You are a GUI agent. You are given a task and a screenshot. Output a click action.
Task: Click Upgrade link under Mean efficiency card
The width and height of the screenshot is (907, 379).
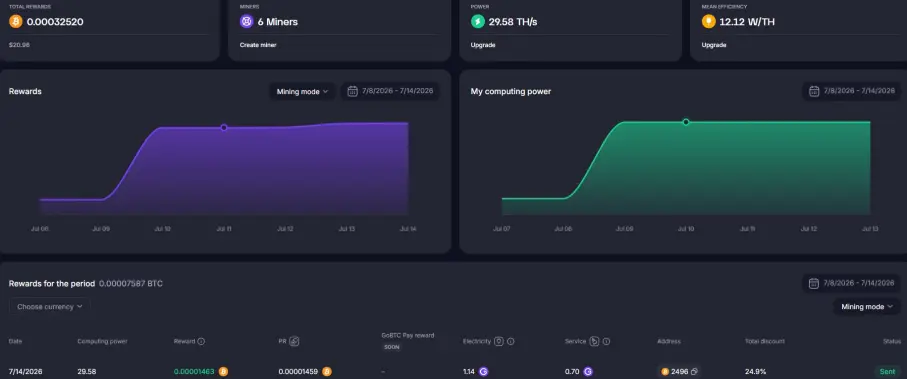[x=714, y=45]
